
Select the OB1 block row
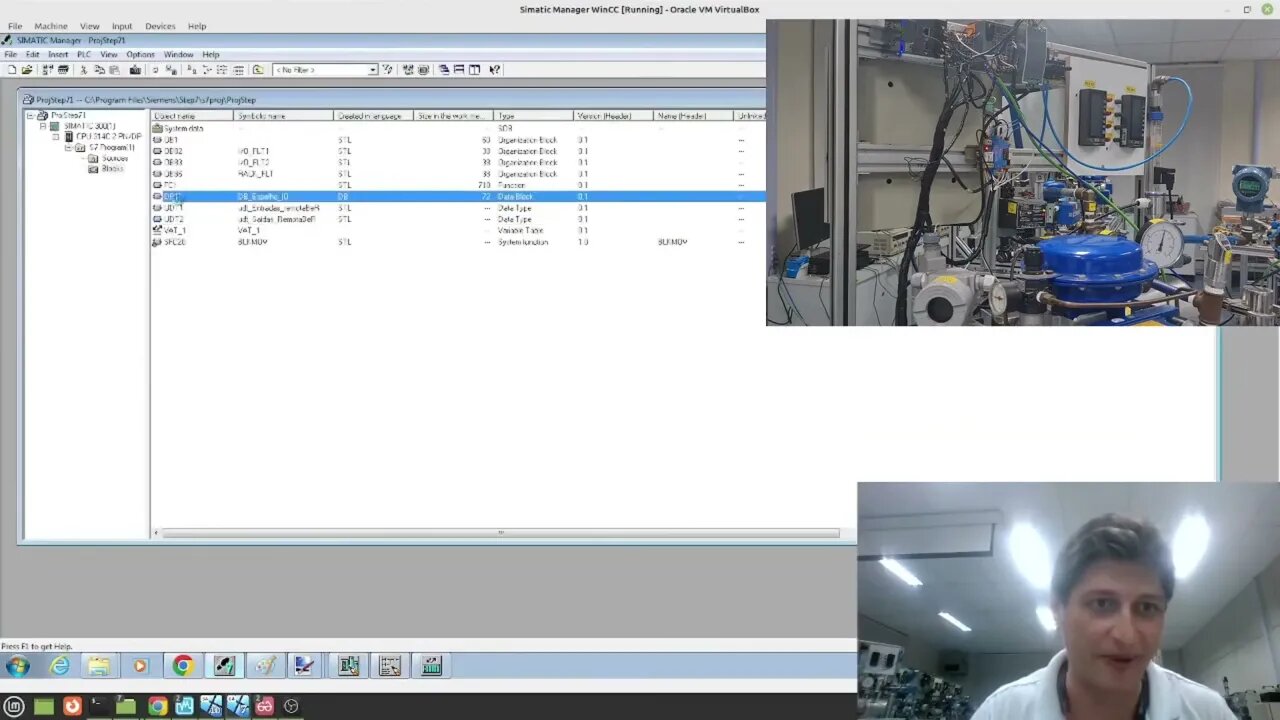[x=458, y=140]
